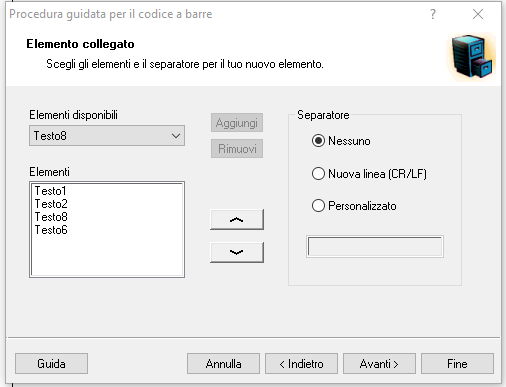The image size is (506, 387).
Task: Go back with the Indietro button
Action: pos(301,363)
